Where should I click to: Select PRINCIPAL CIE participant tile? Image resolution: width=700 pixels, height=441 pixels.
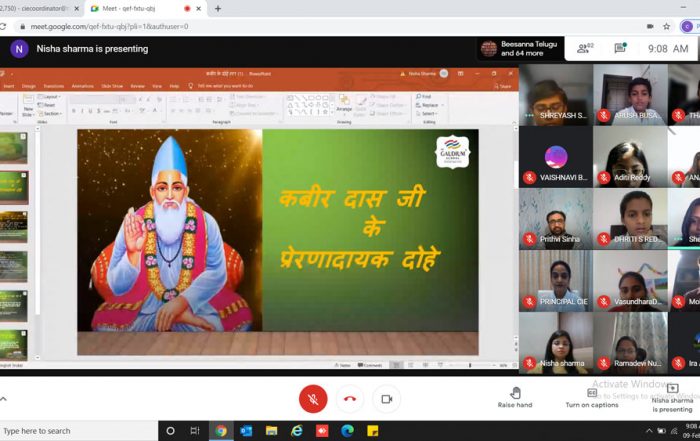point(556,281)
